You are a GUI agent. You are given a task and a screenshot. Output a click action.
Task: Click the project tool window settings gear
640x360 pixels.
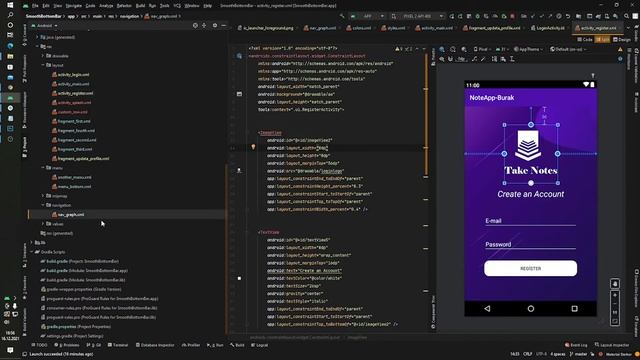pyautogui.click(x=215, y=25)
